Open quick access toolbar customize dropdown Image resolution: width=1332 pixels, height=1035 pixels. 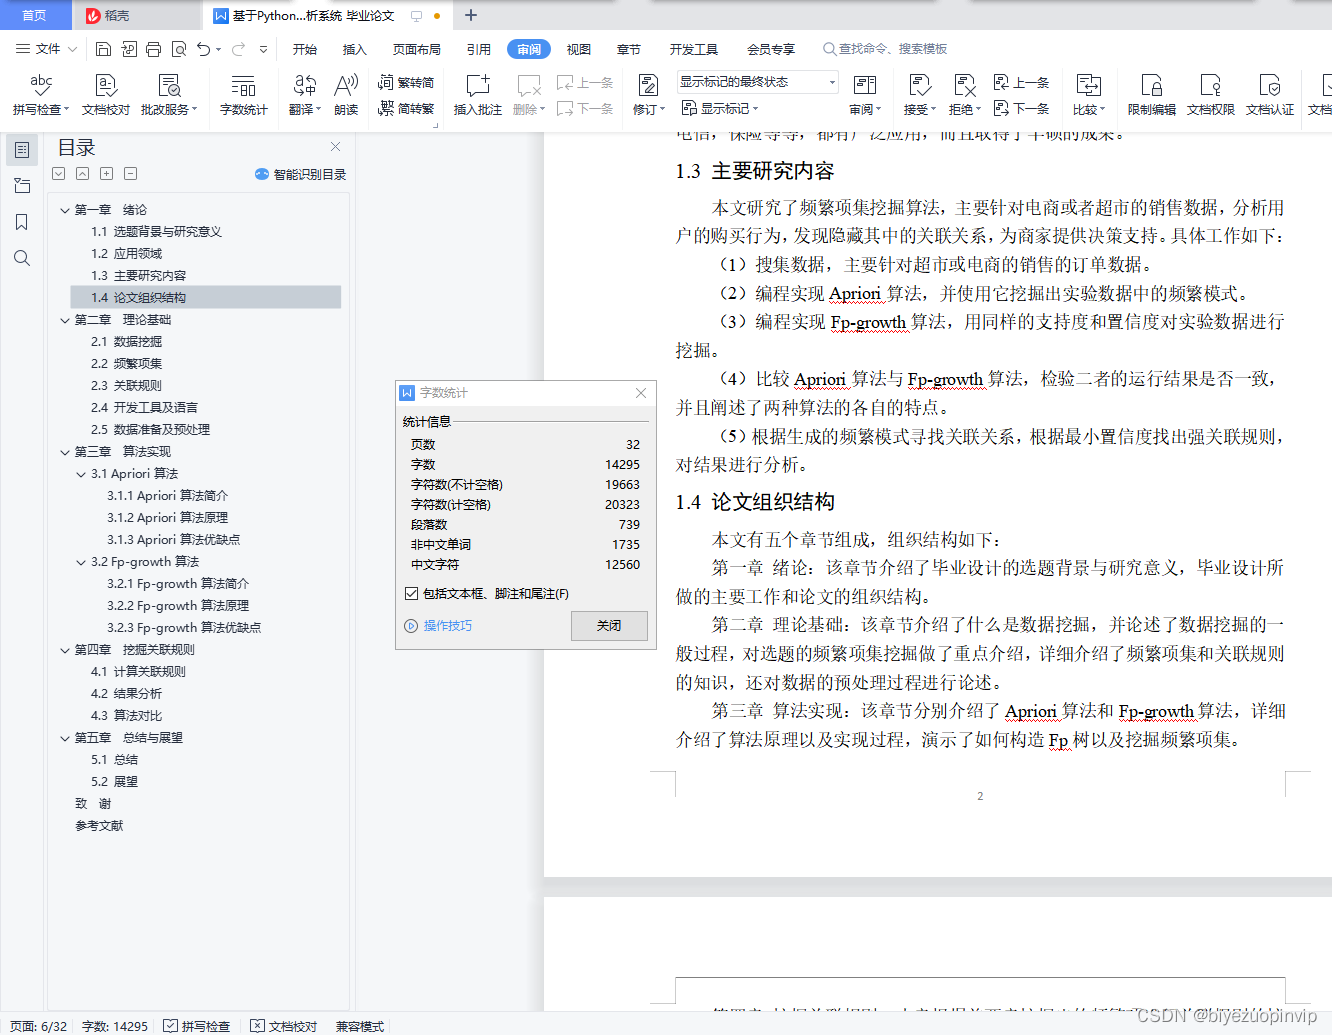coord(263,48)
